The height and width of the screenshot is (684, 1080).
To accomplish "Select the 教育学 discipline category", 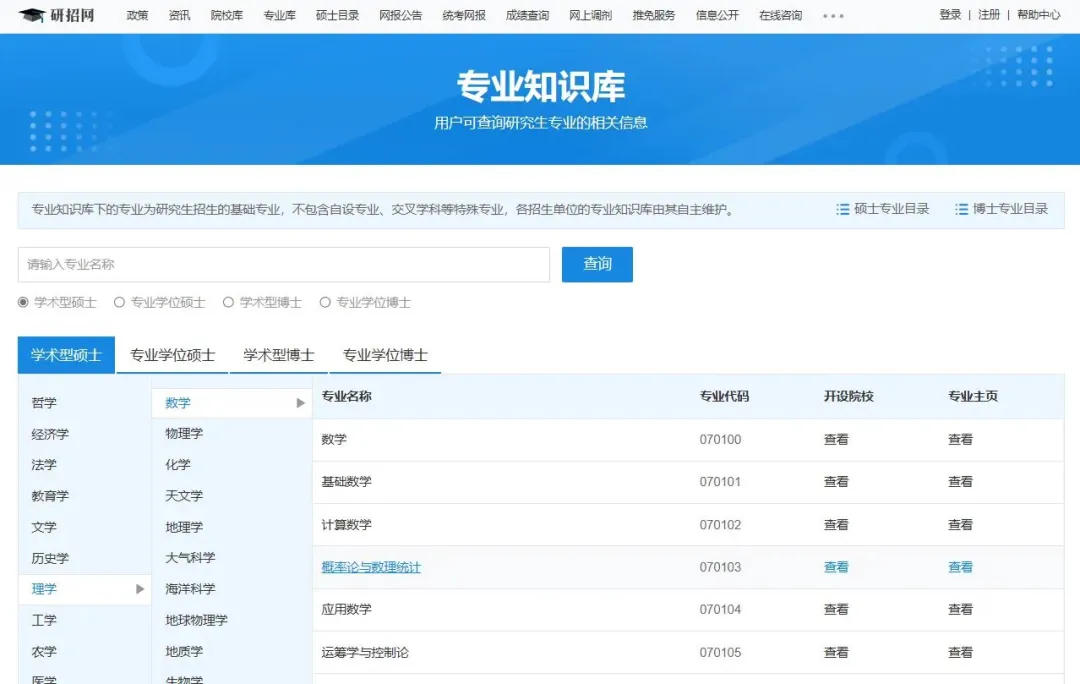I will (50, 496).
